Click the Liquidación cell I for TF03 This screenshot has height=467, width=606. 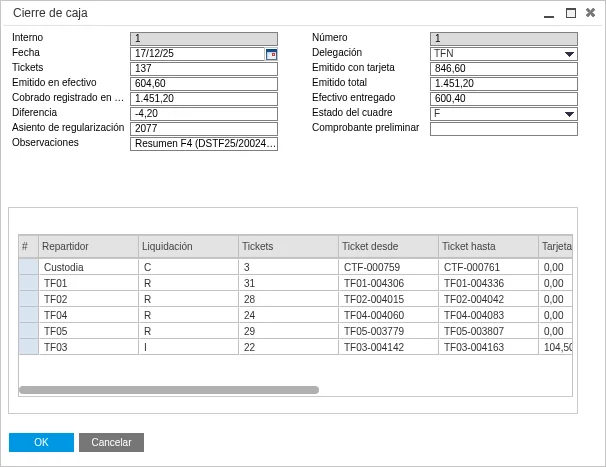188,347
